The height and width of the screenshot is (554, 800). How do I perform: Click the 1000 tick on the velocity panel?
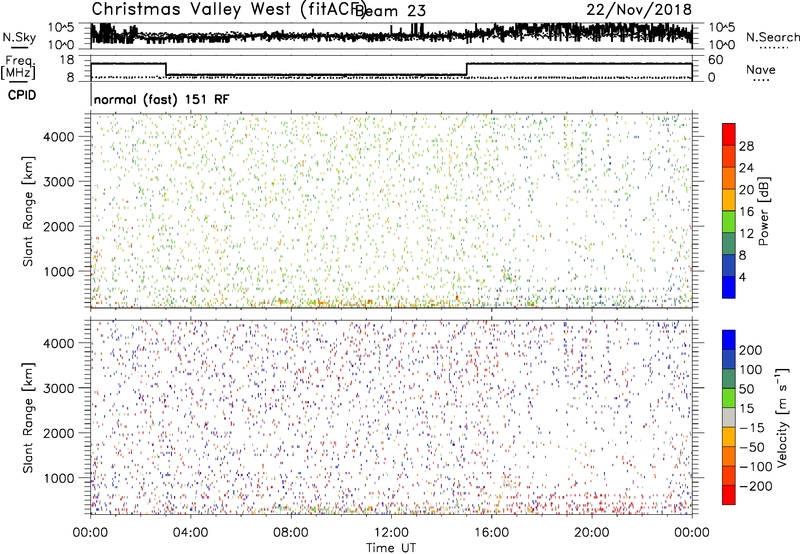click(59, 478)
